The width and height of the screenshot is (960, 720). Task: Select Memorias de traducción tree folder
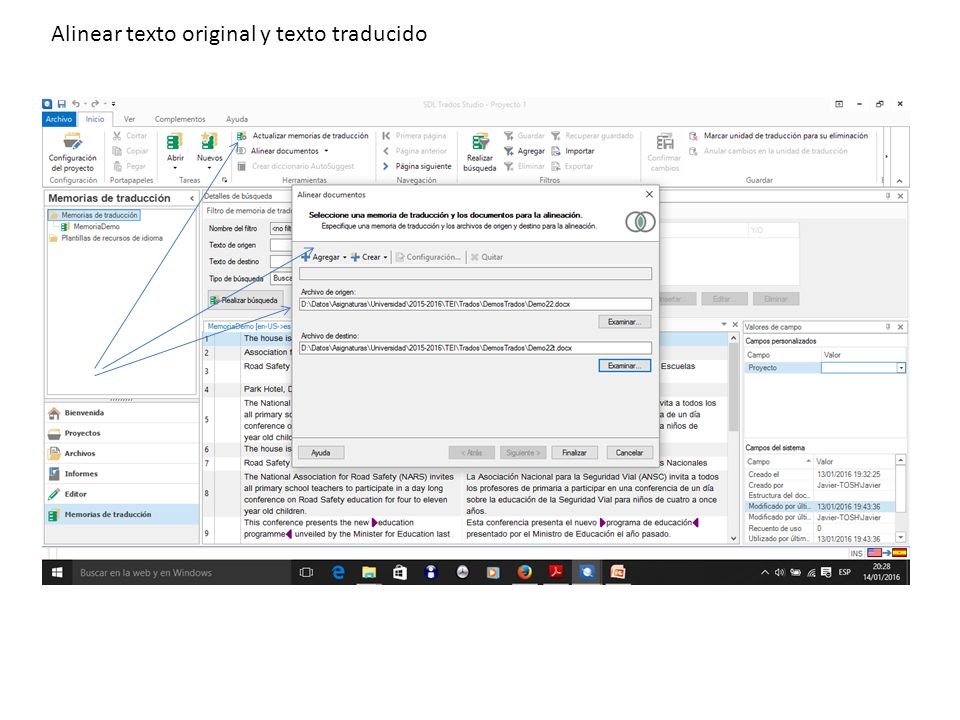(94, 216)
